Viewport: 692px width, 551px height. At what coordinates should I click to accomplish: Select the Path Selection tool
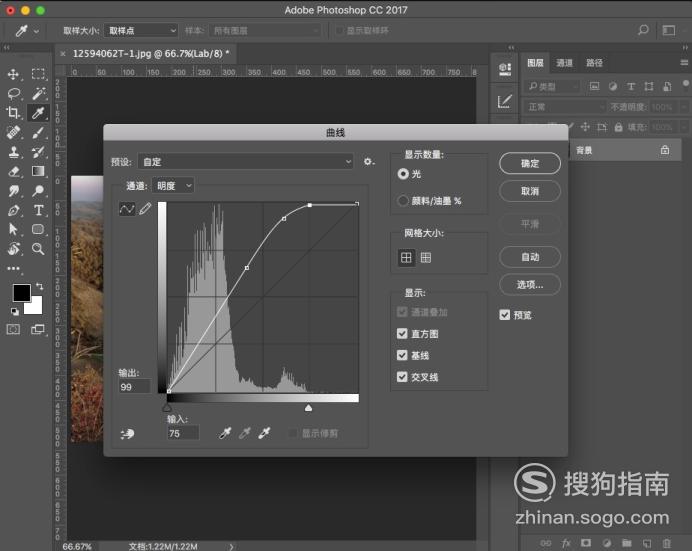pos(13,229)
